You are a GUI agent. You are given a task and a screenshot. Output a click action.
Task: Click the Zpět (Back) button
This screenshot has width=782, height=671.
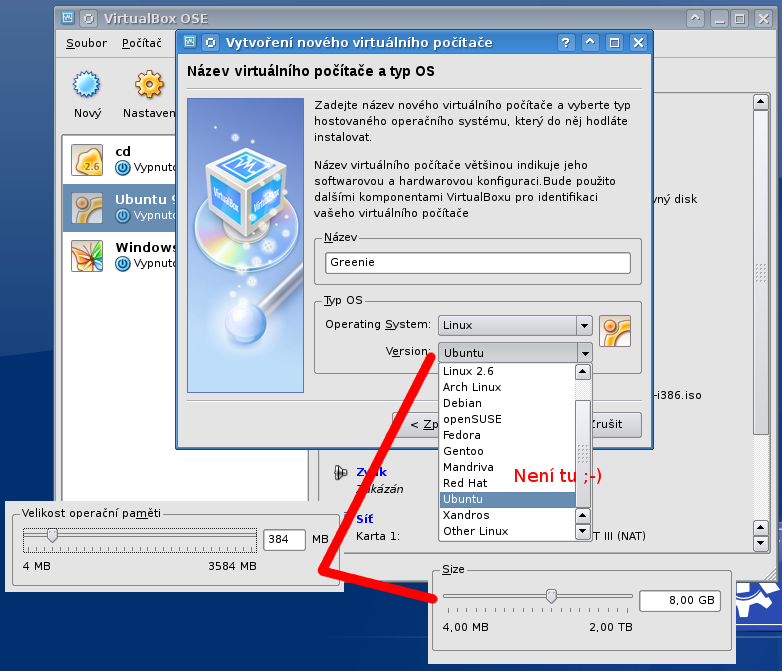point(418,425)
